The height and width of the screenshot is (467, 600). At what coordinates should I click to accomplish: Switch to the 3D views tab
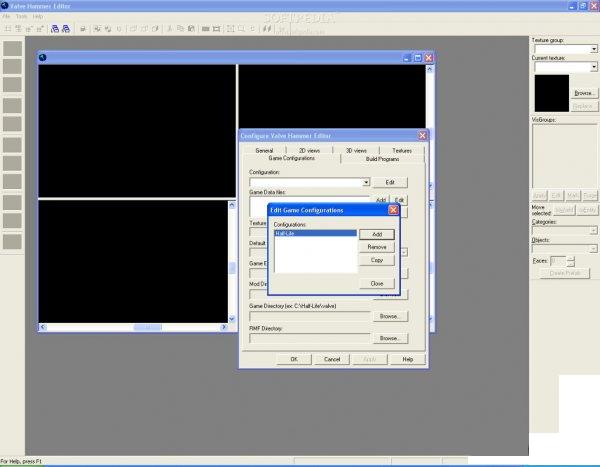(x=356, y=150)
